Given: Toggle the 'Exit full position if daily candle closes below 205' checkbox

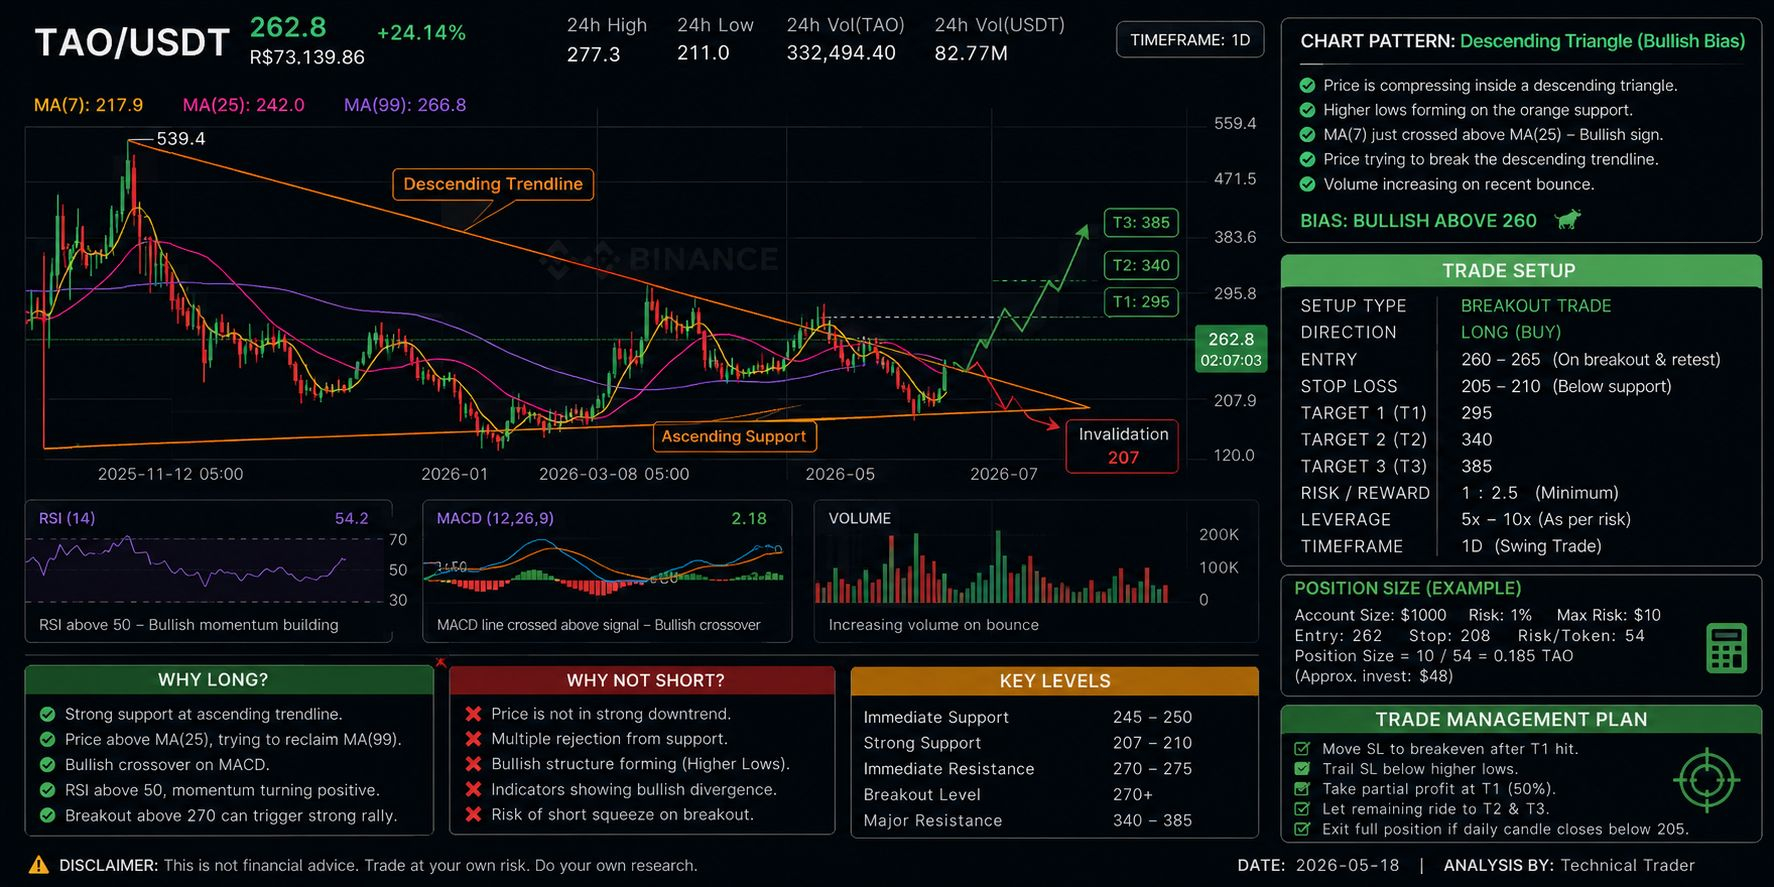Looking at the screenshot, I should pyautogui.click(x=1302, y=829).
